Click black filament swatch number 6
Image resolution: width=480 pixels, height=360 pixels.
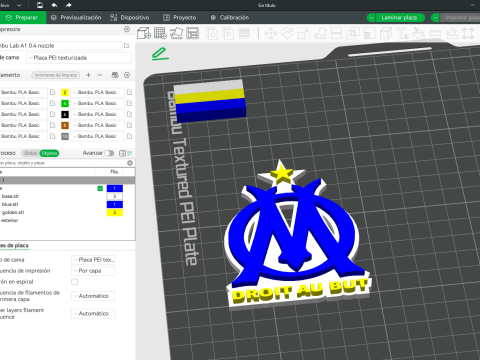(x=65, y=114)
